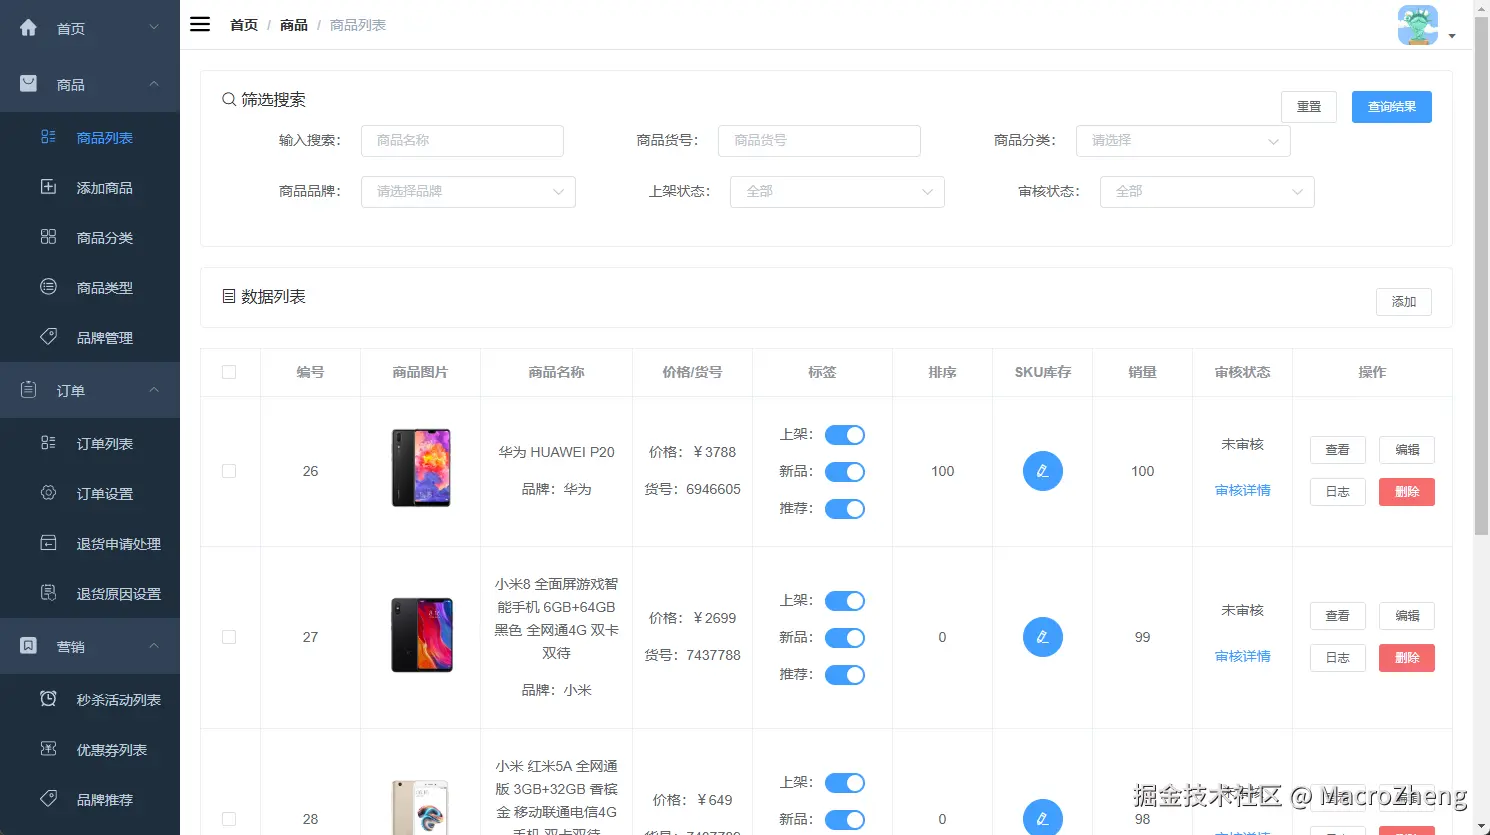Open 商品分类 in the sidebar
Screen dimensions: 1490x835
tap(90, 237)
